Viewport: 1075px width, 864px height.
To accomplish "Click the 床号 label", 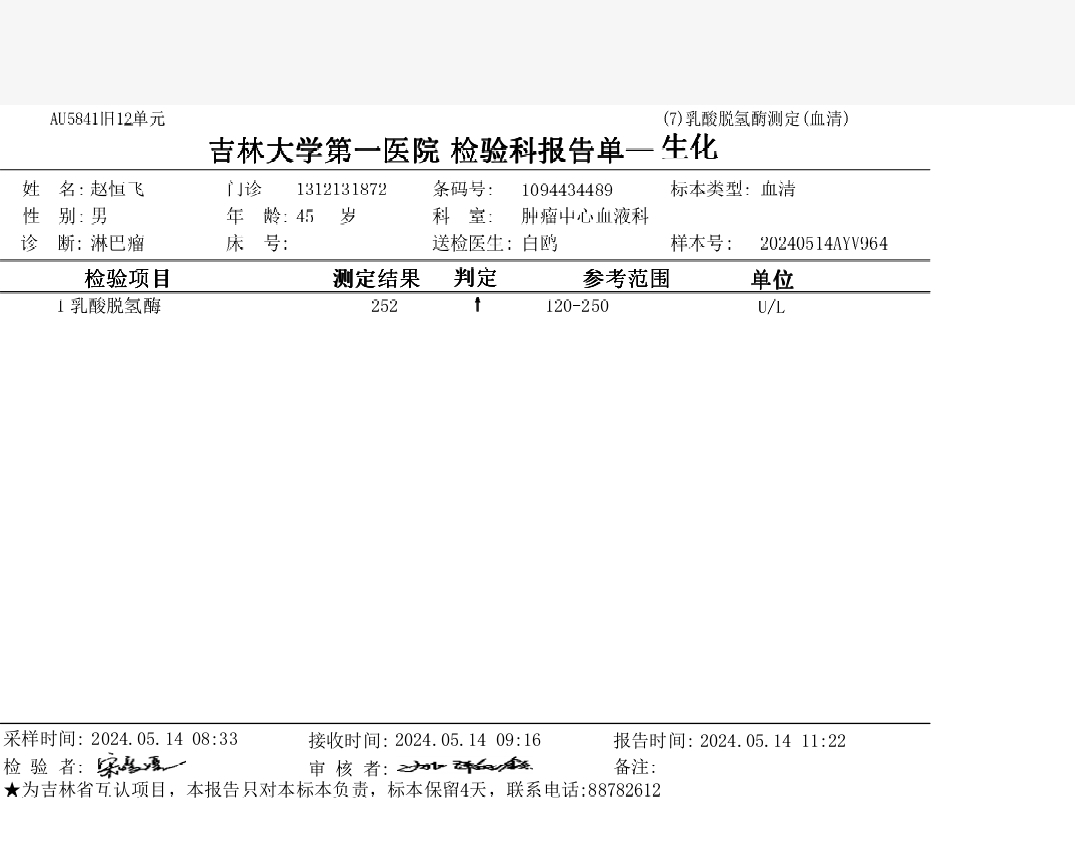I will tap(257, 243).
